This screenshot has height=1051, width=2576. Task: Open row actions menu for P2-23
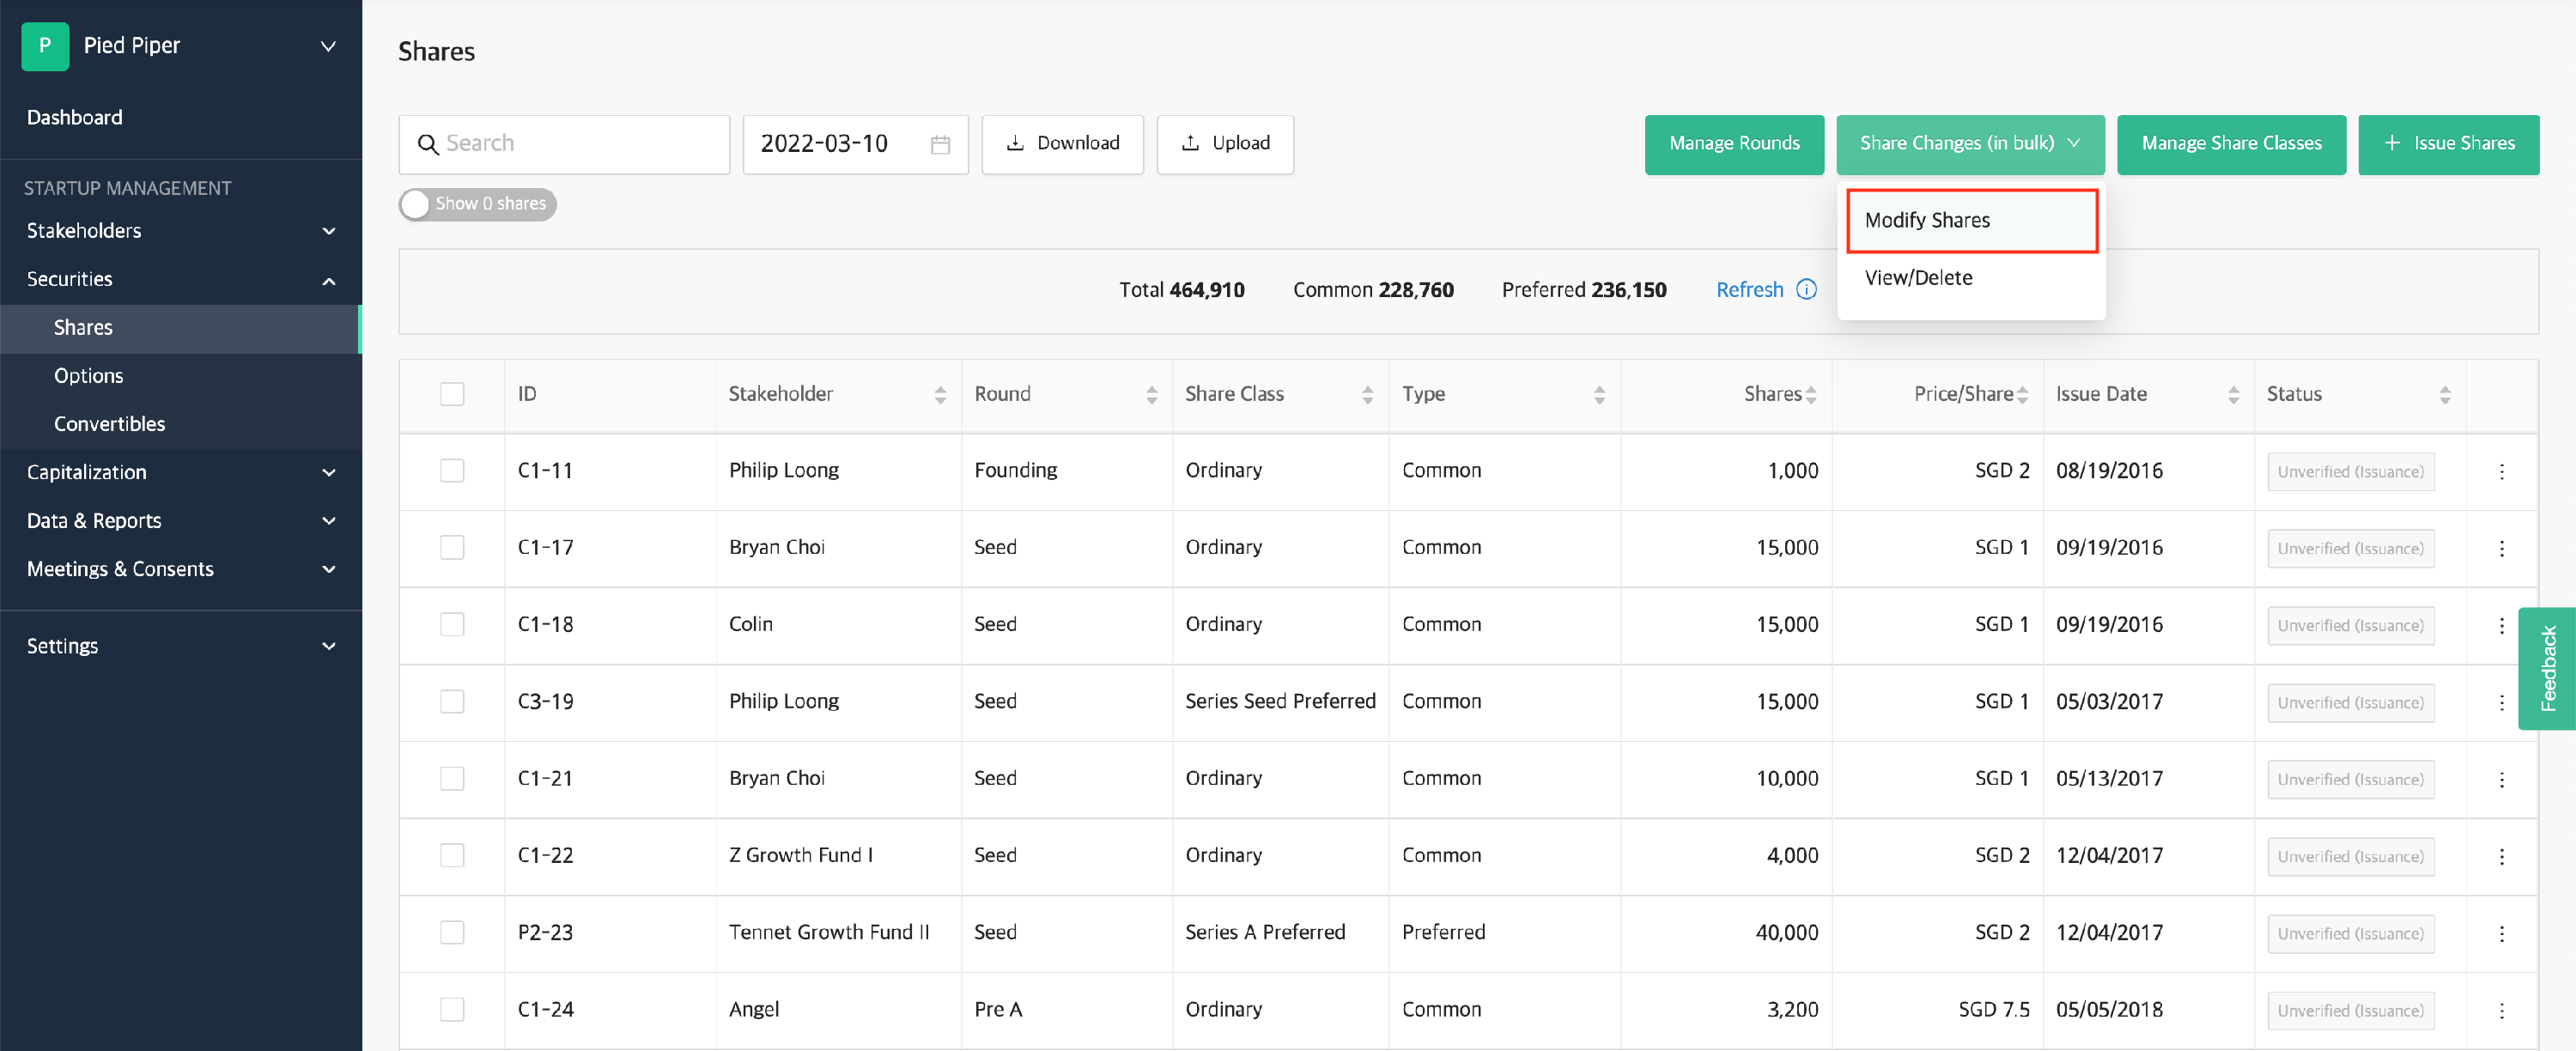tap(2501, 933)
